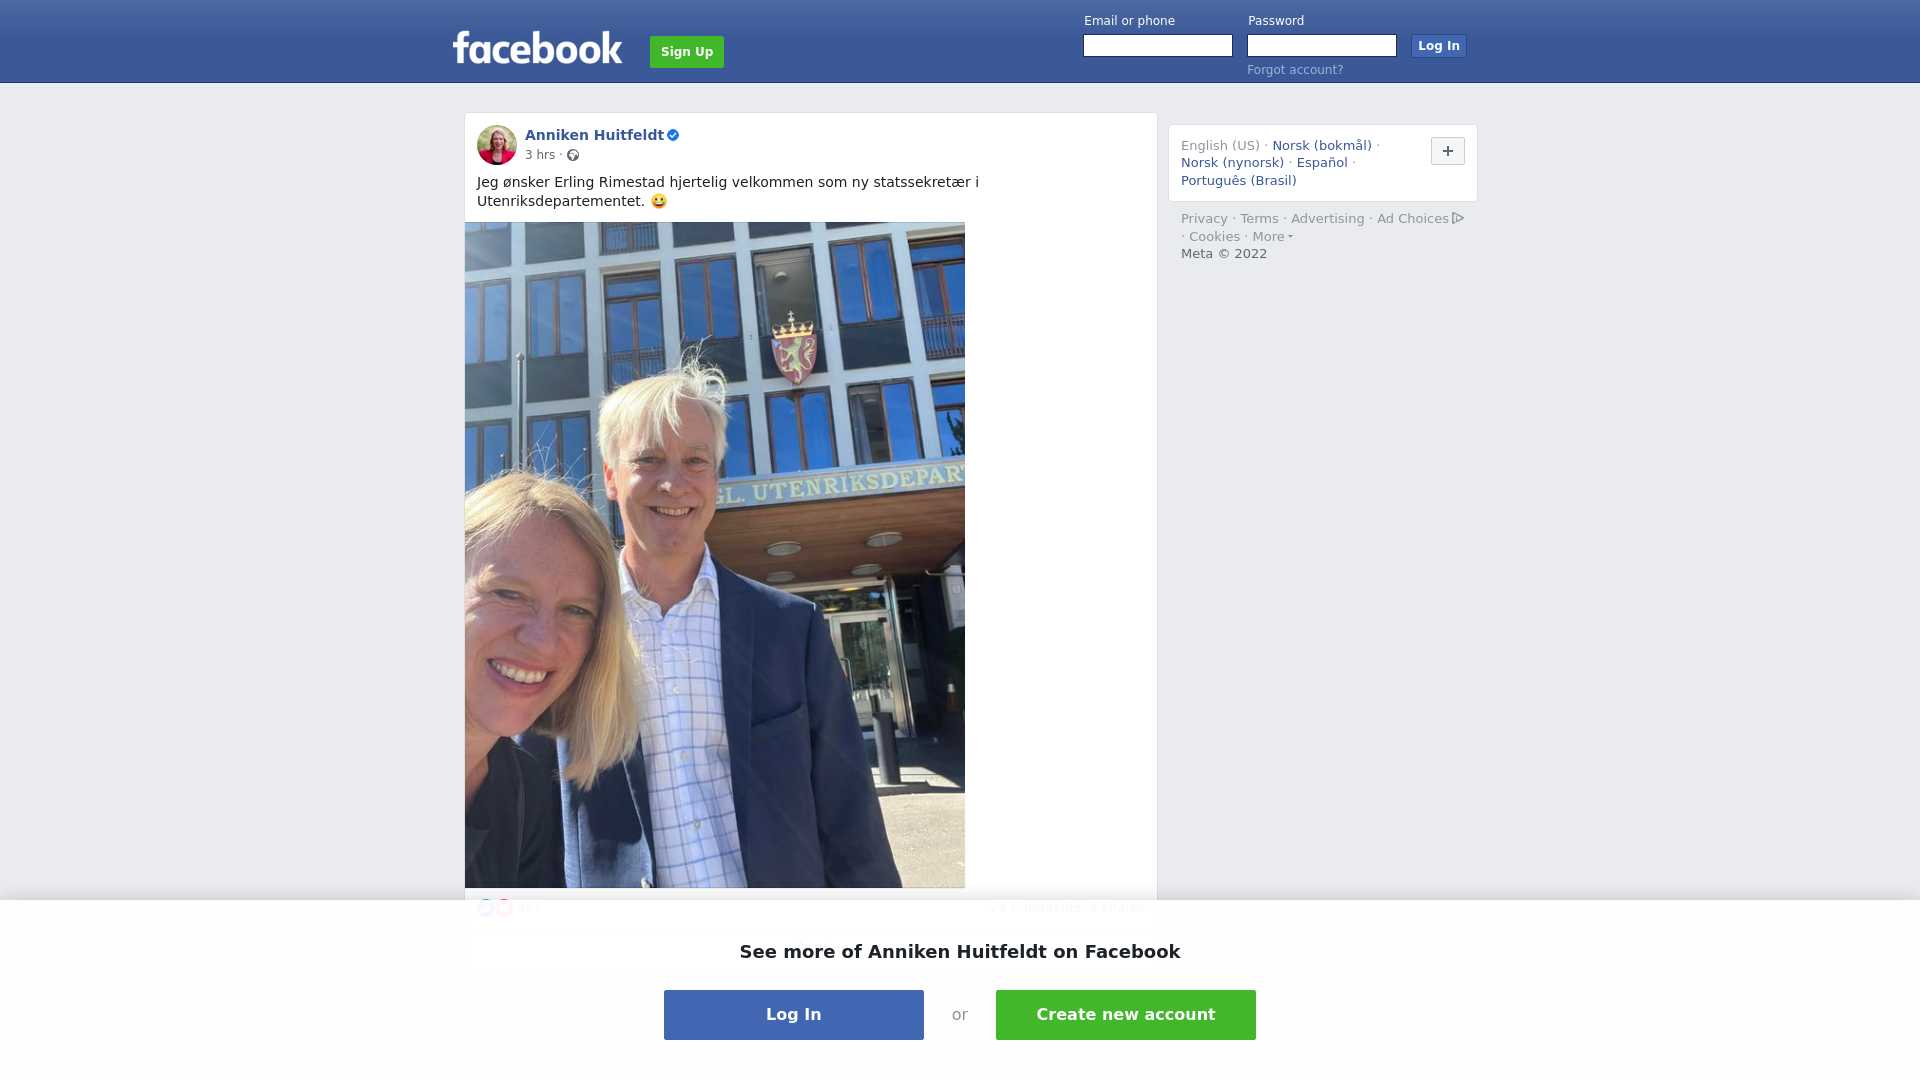Expand the More footer dropdown

click(x=1273, y=237)
